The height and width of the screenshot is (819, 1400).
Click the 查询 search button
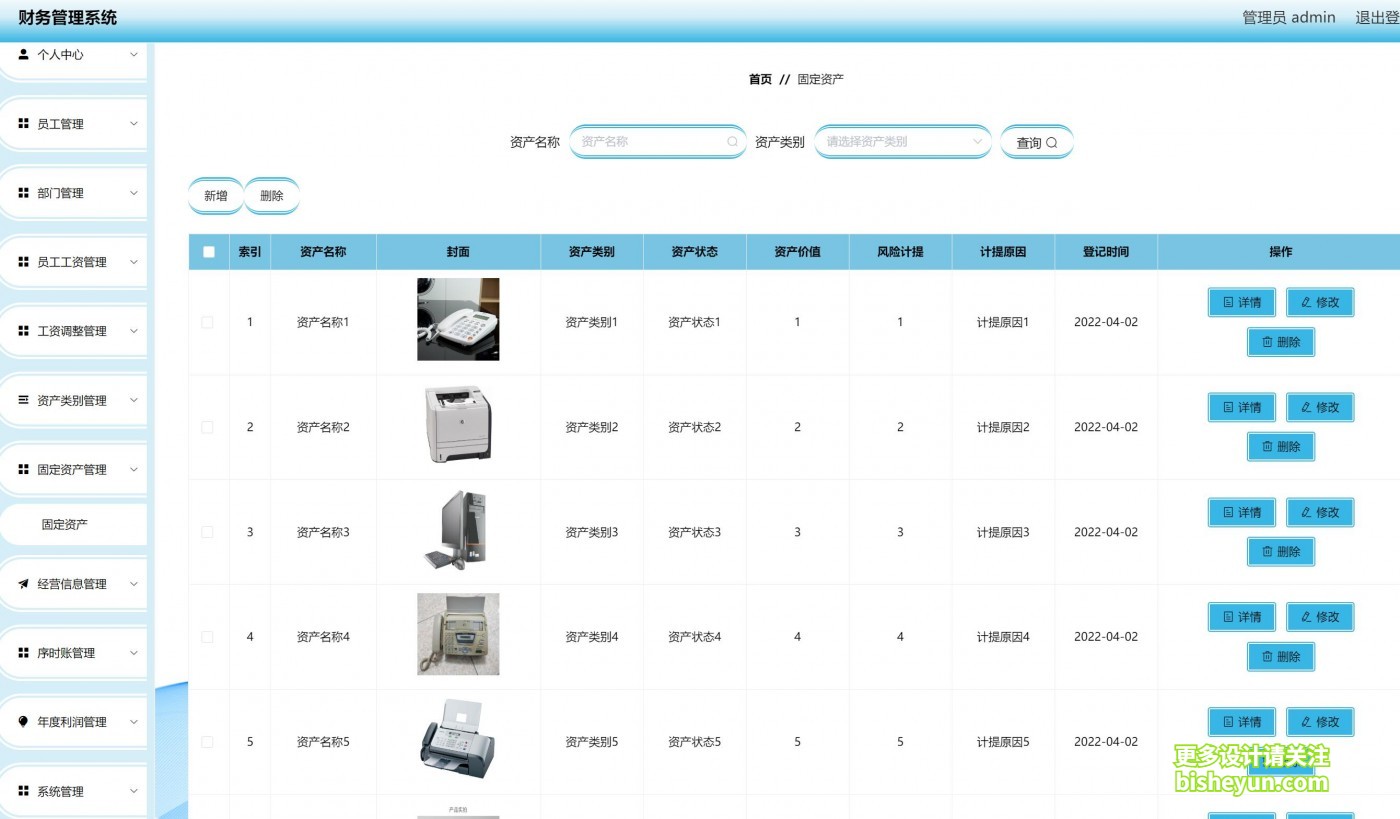[1037, 143]
